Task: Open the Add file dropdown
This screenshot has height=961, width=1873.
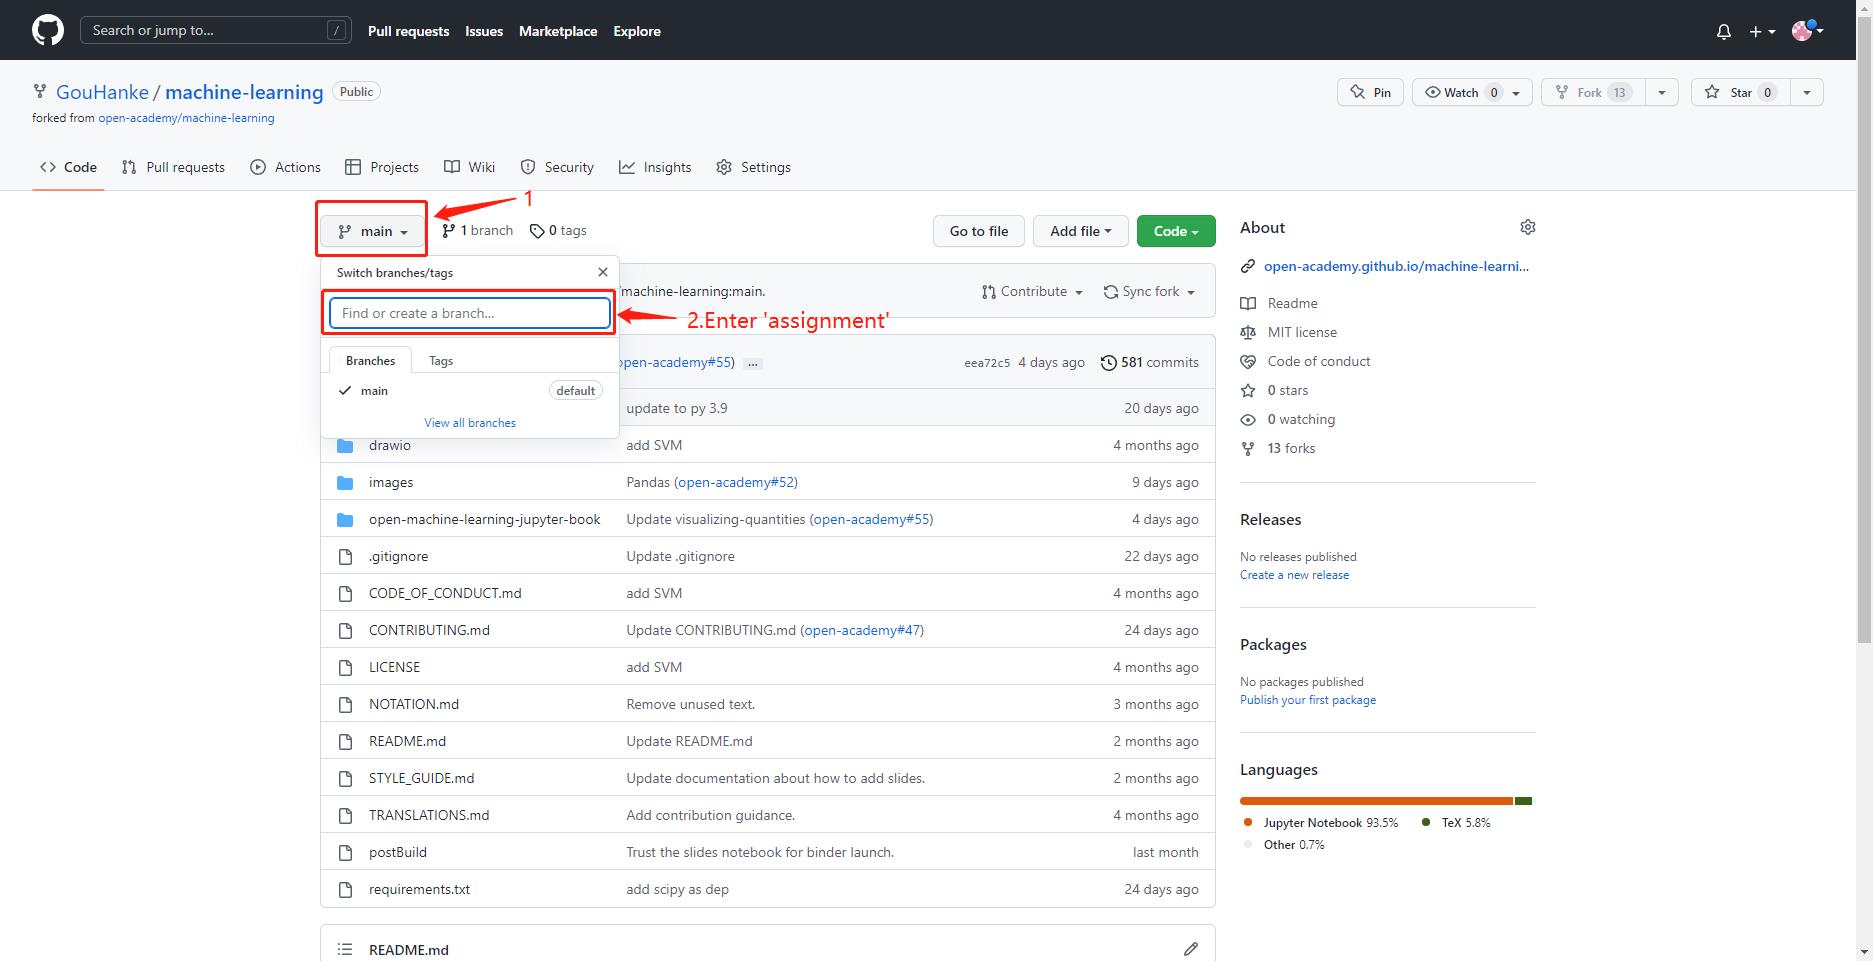Action: pyautogui.click(x=1080, y=231)
